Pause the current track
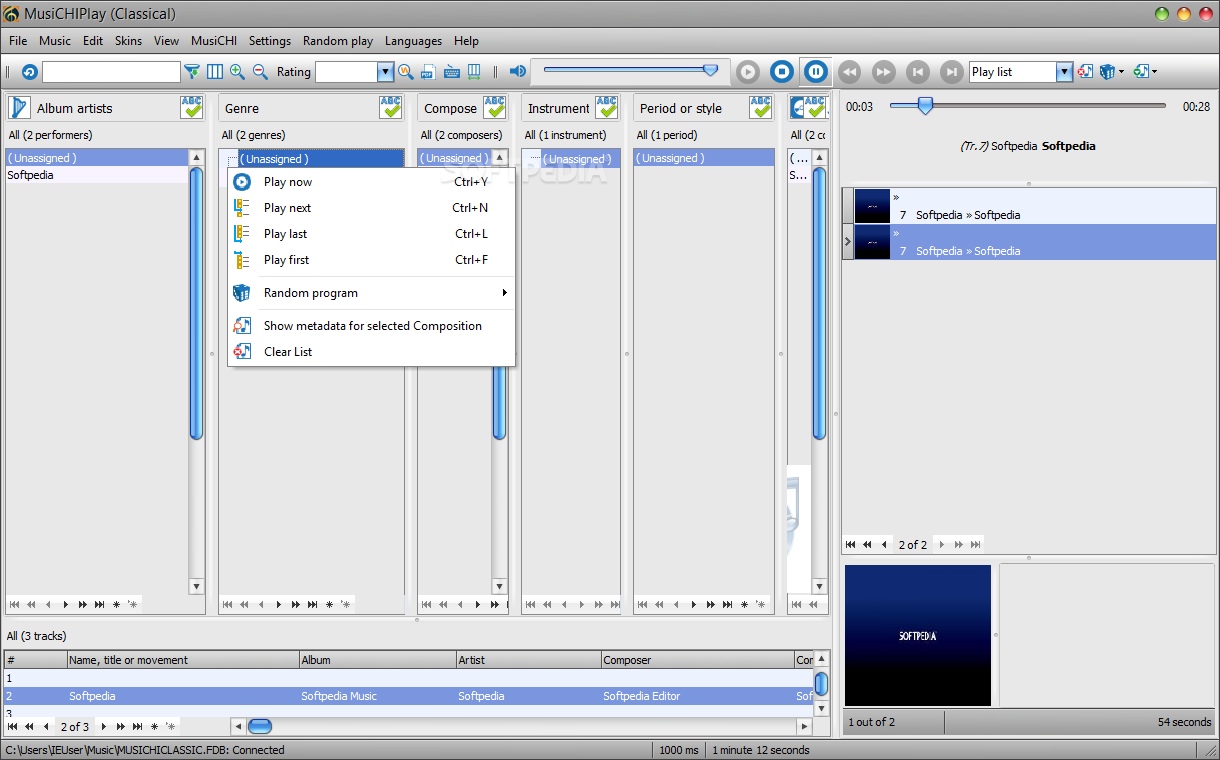The width and height of the screenshot is (1220, 760). coord(816,72)
